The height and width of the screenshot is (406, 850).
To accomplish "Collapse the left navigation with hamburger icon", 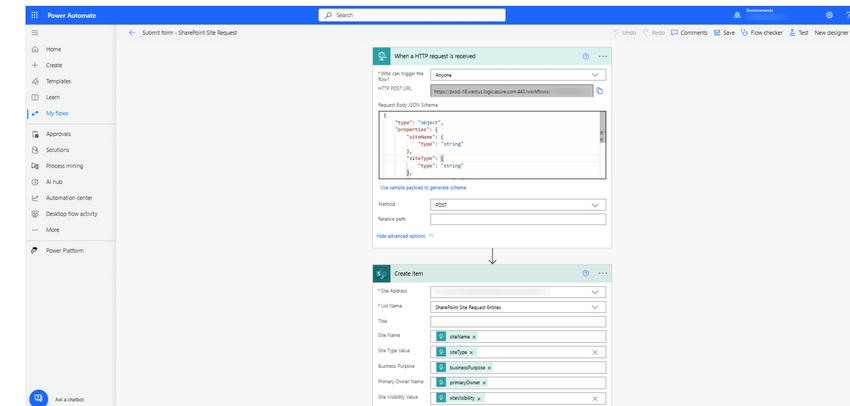I will (35, 33).
